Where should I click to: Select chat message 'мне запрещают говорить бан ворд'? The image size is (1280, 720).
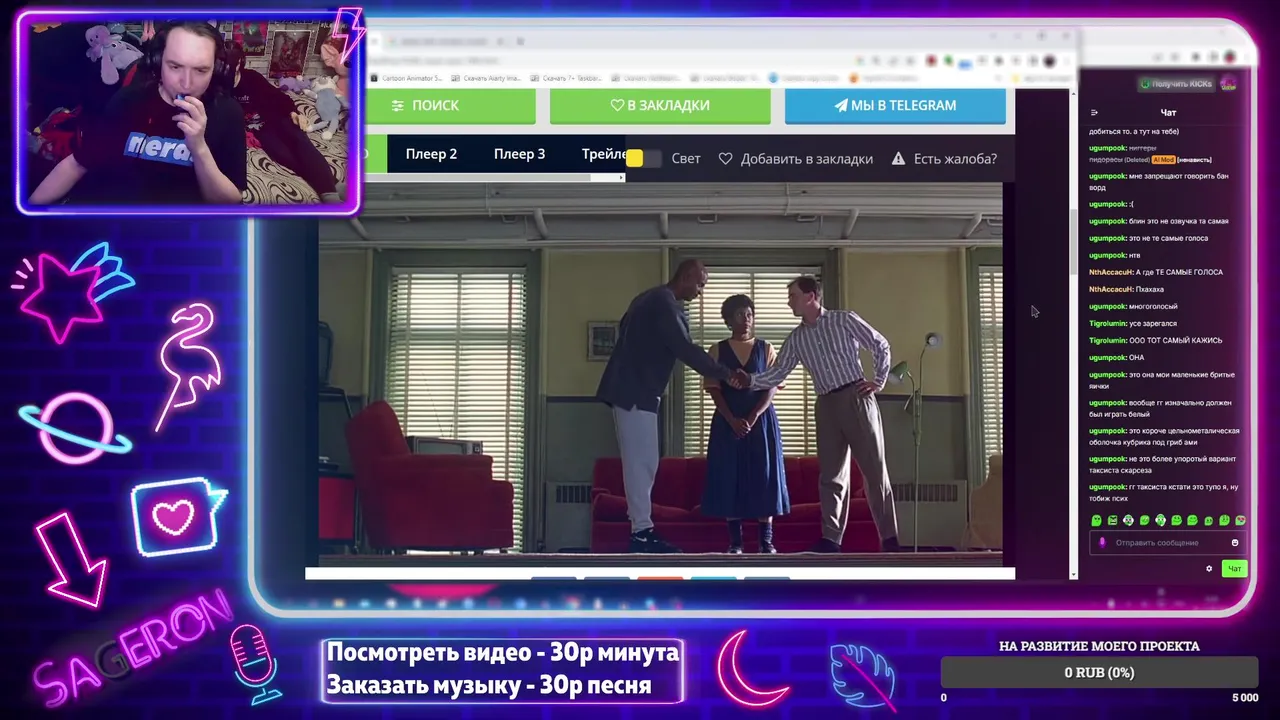click(1159, 181)
